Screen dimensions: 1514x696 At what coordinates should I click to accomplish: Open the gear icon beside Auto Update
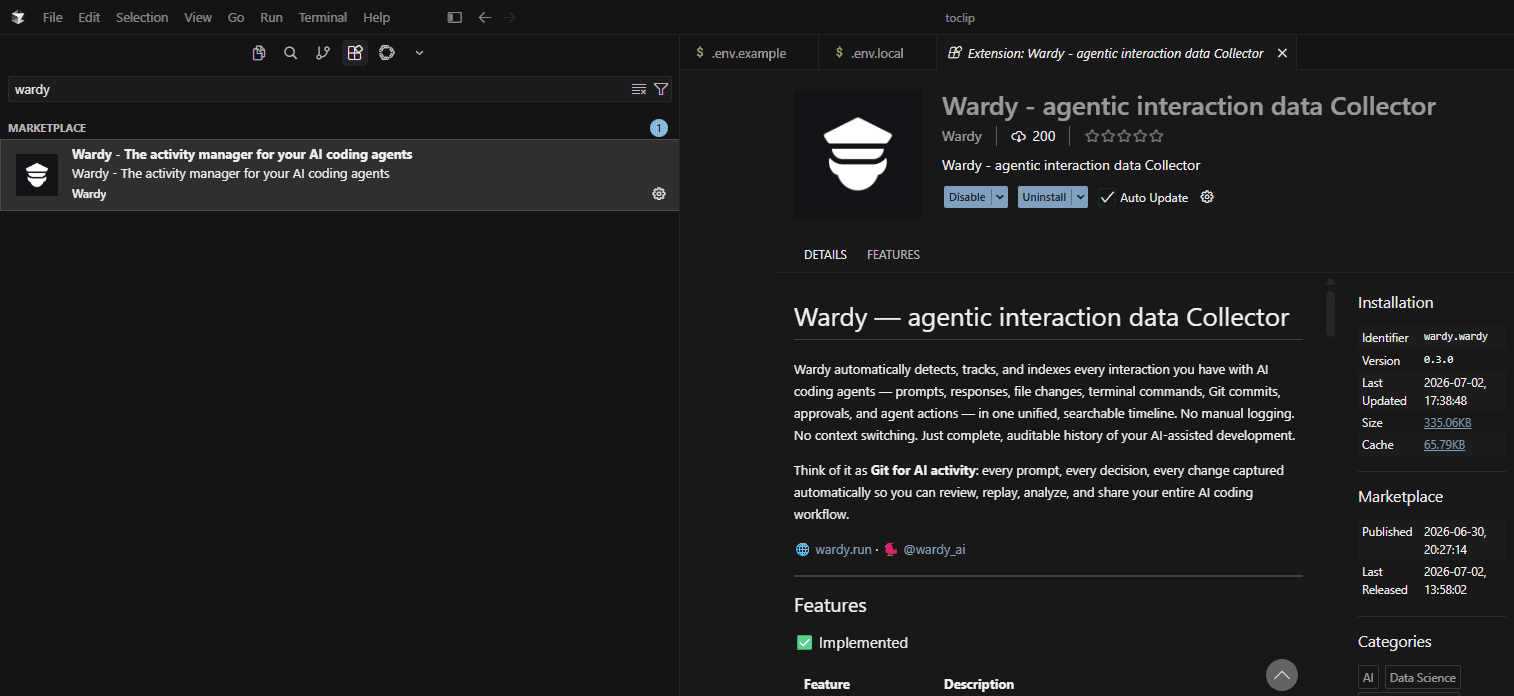[1207, 197]
